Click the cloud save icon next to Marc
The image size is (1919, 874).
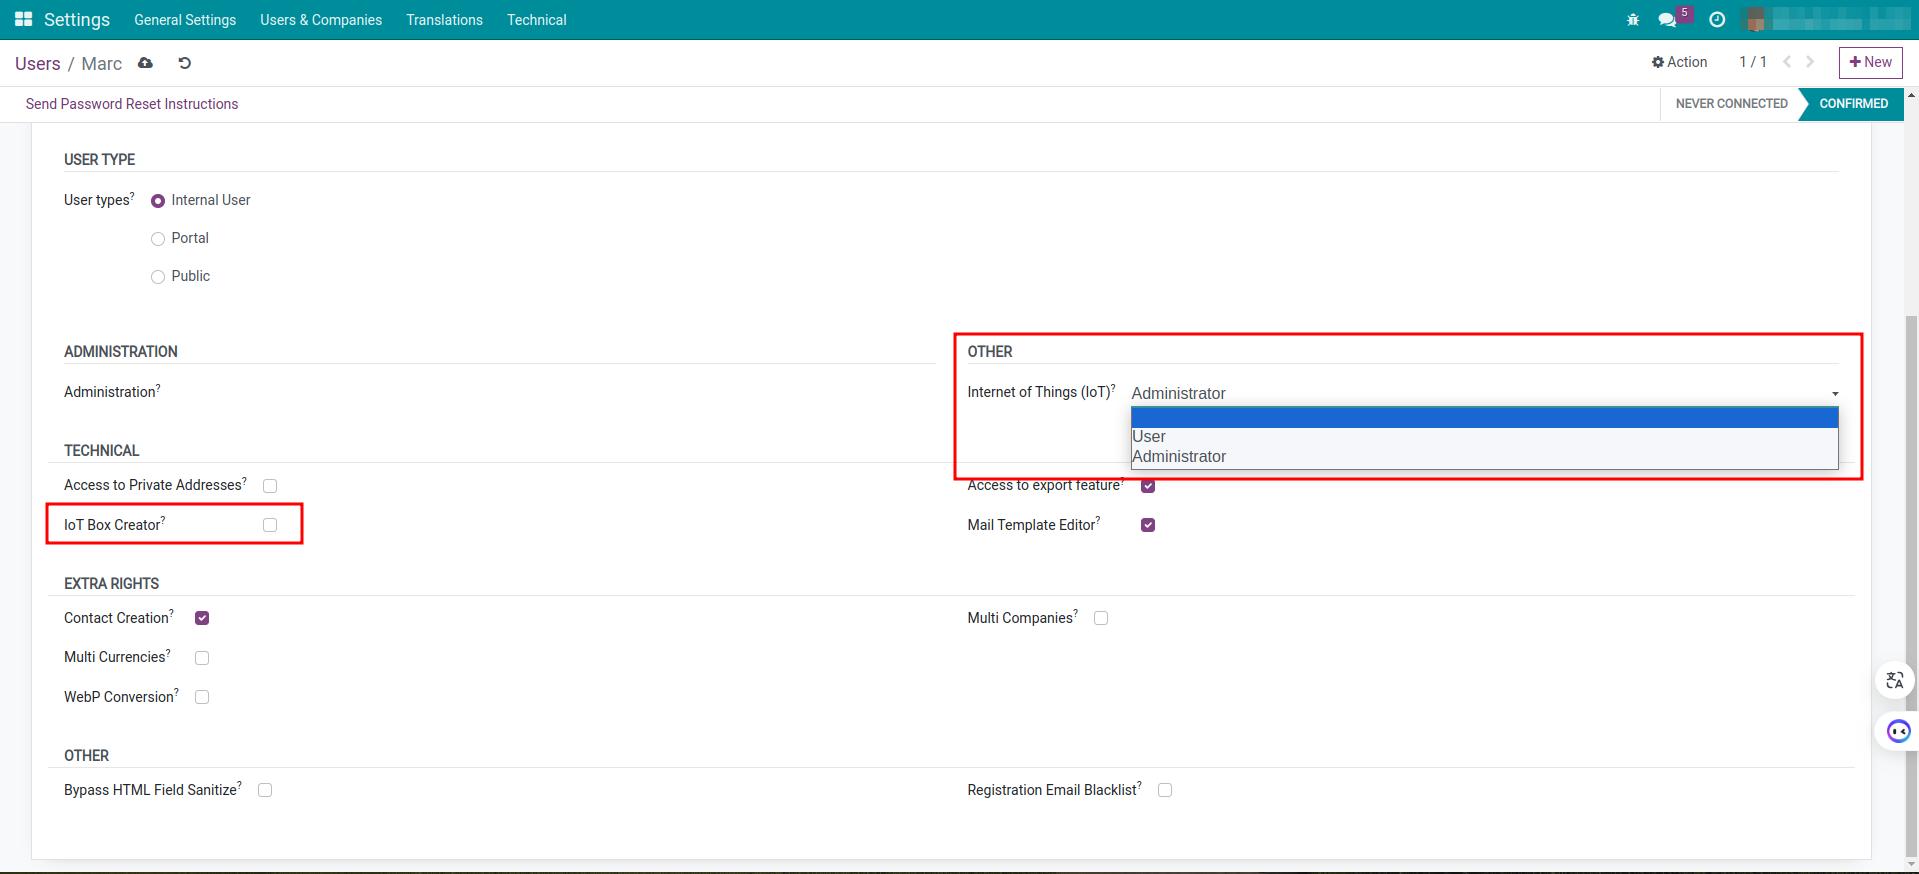point(146,63)
